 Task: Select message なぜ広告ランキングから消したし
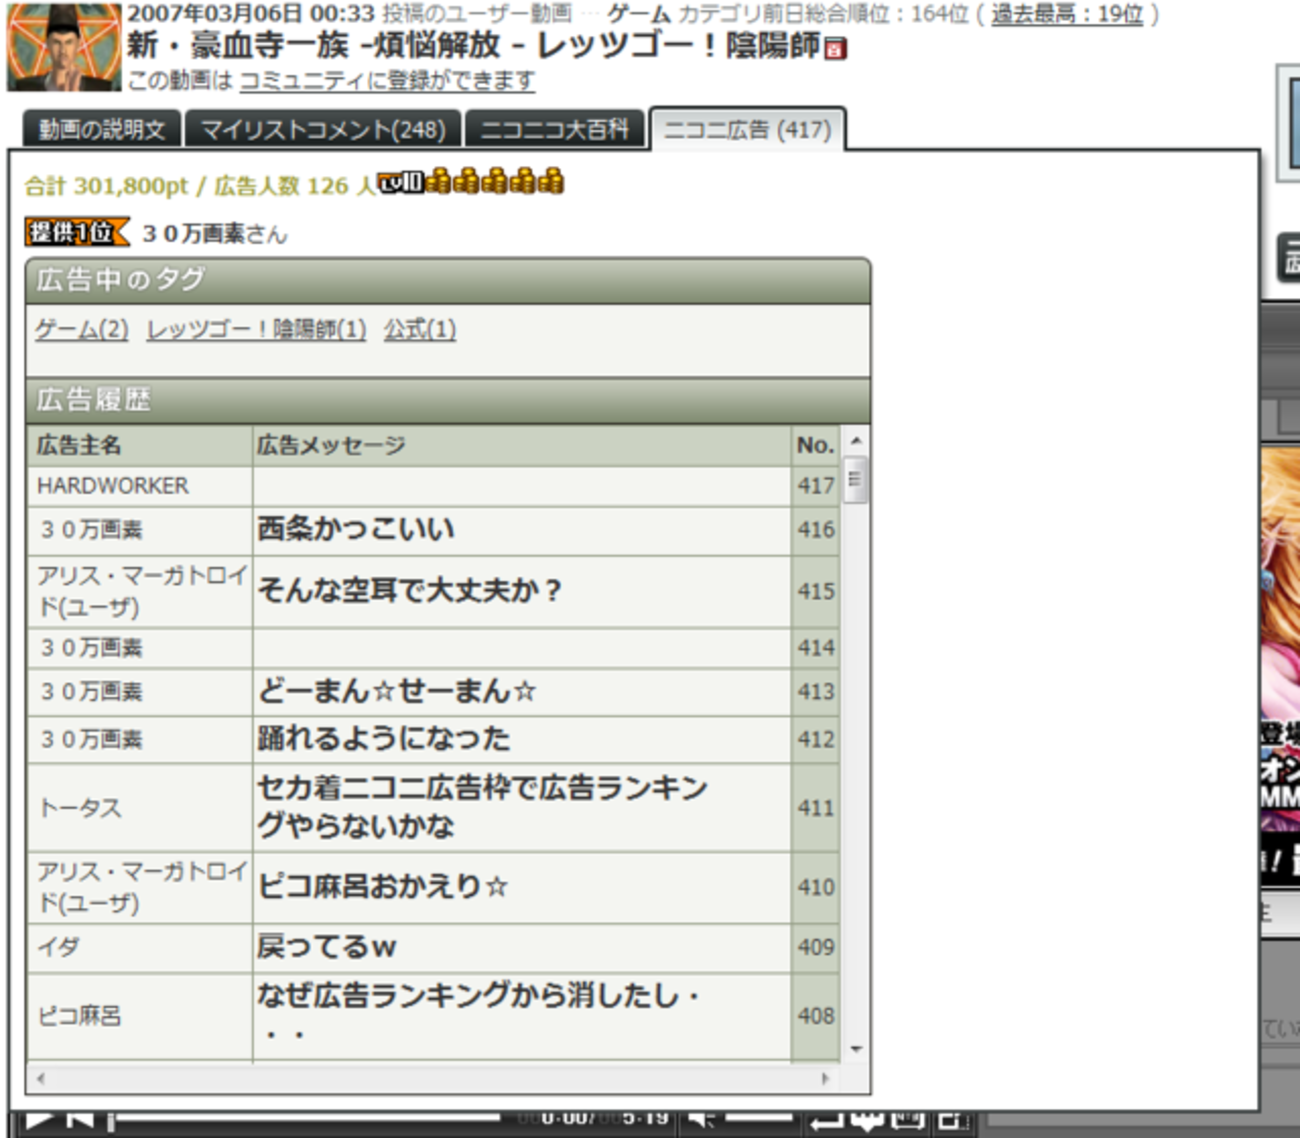pos(480,1013)
